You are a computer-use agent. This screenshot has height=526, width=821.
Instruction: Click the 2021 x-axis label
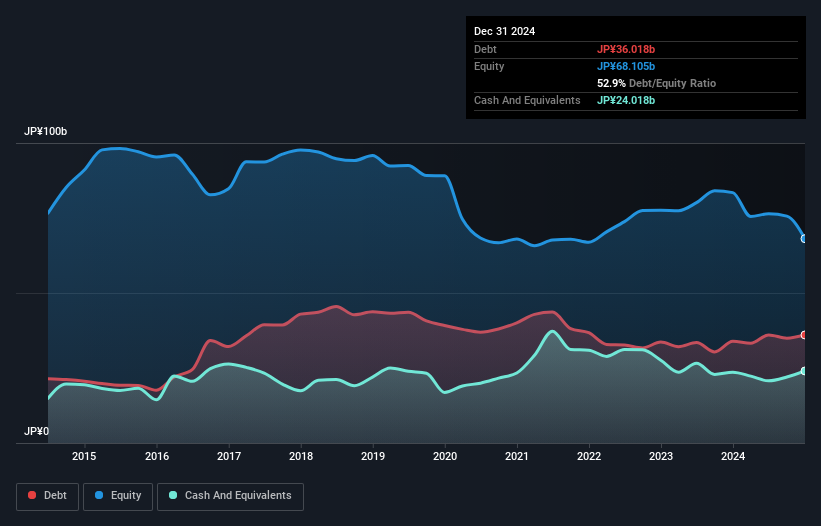tap(517, 456)
